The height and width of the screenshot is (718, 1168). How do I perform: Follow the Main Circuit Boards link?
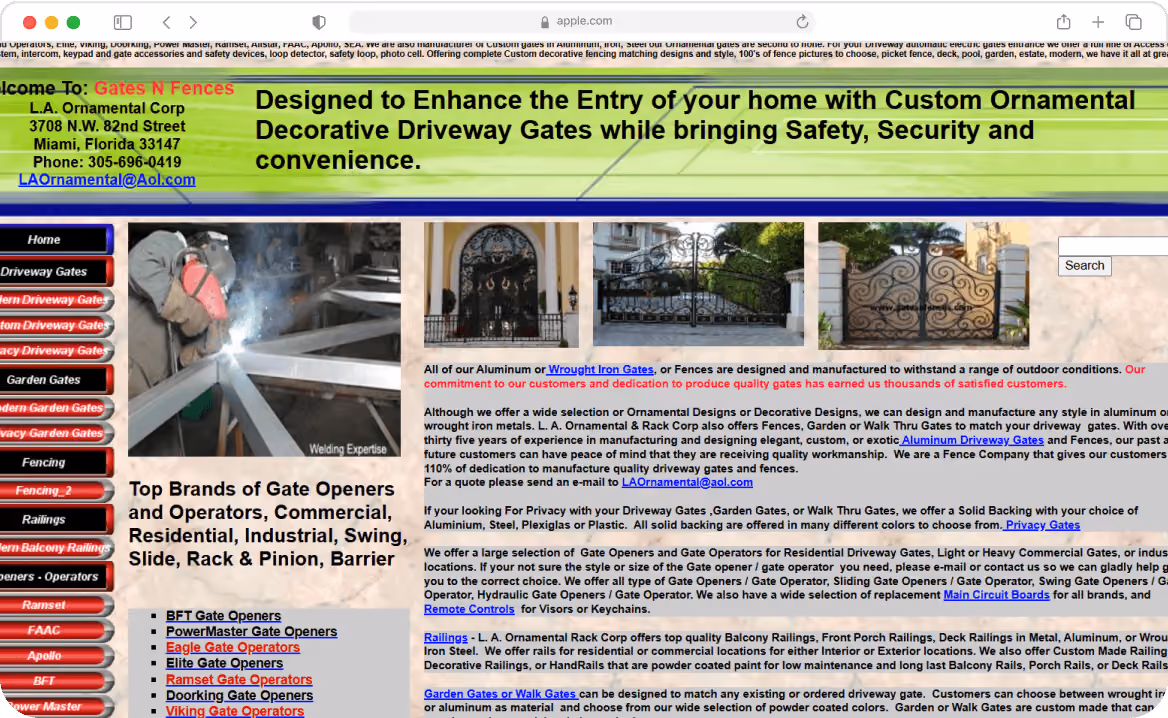pyautogui.click(x=996, y=595)
